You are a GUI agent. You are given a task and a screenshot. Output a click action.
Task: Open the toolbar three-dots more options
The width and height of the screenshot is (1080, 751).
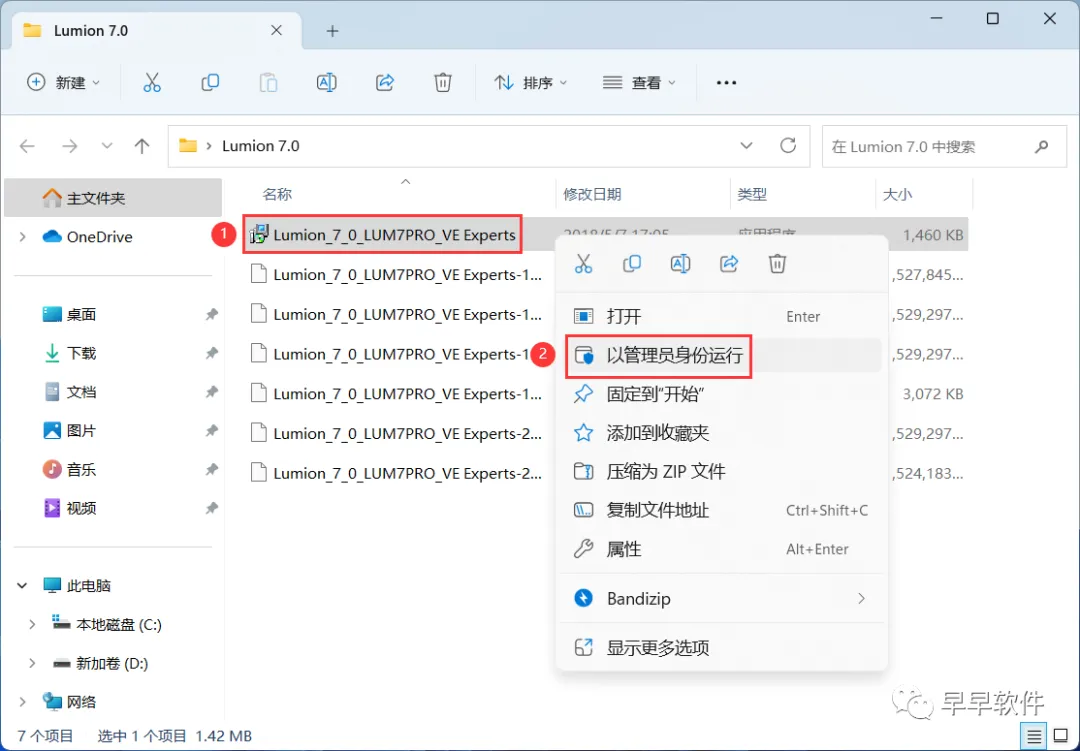pos(726,83)
